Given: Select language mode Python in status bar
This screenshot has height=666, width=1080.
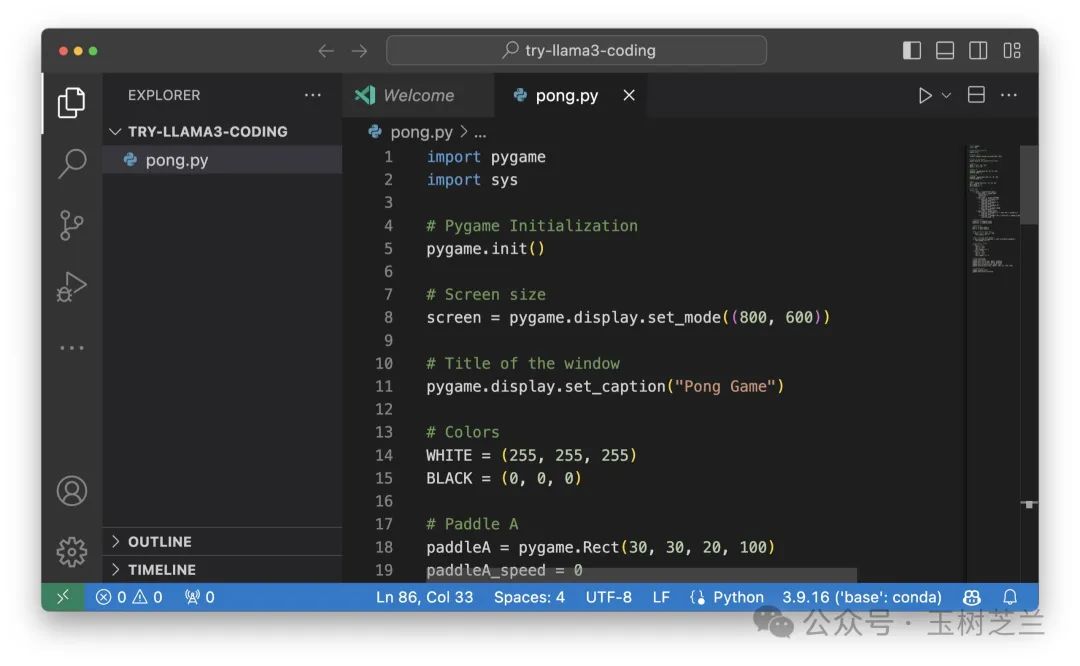Looking at the screenshot, I should click(x=738, y=597).
